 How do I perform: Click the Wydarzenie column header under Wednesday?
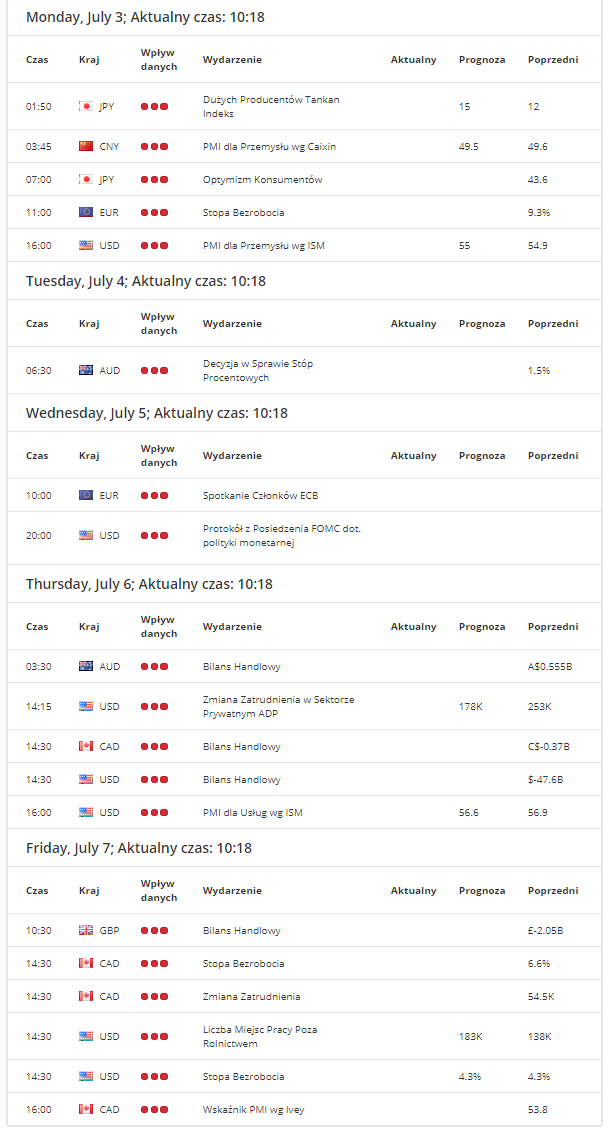(232, 456)
